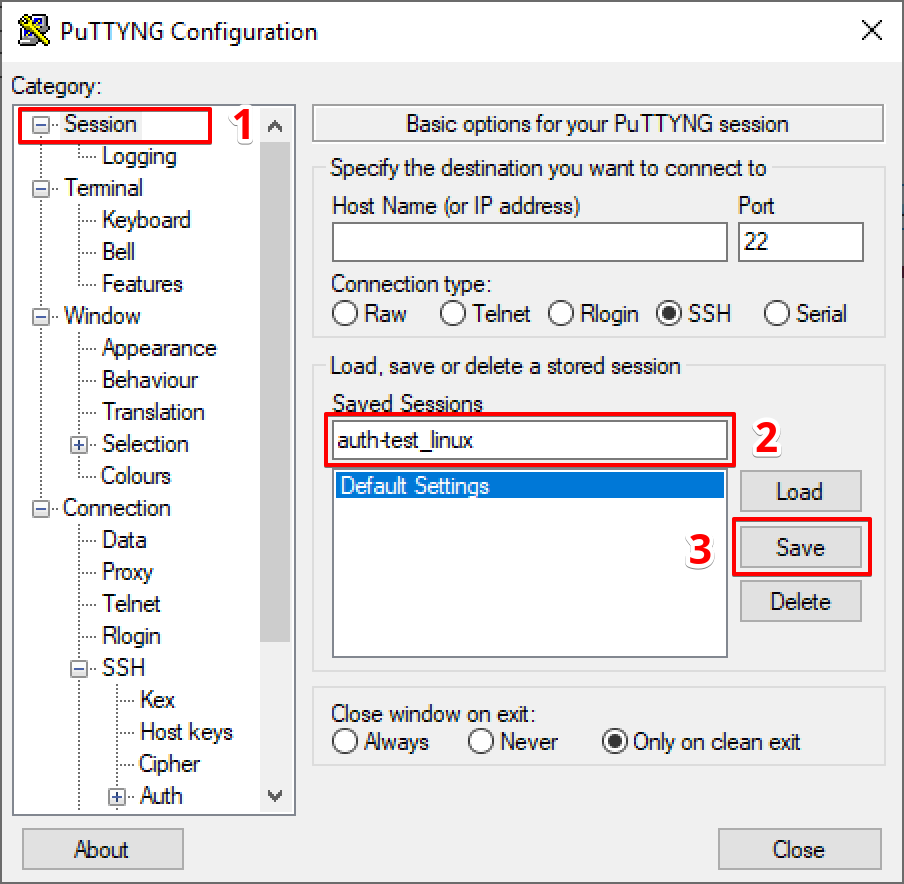Viewport: 904px width, 884px height.
Task: Open the Proxy category
Action: click(127, 572)
